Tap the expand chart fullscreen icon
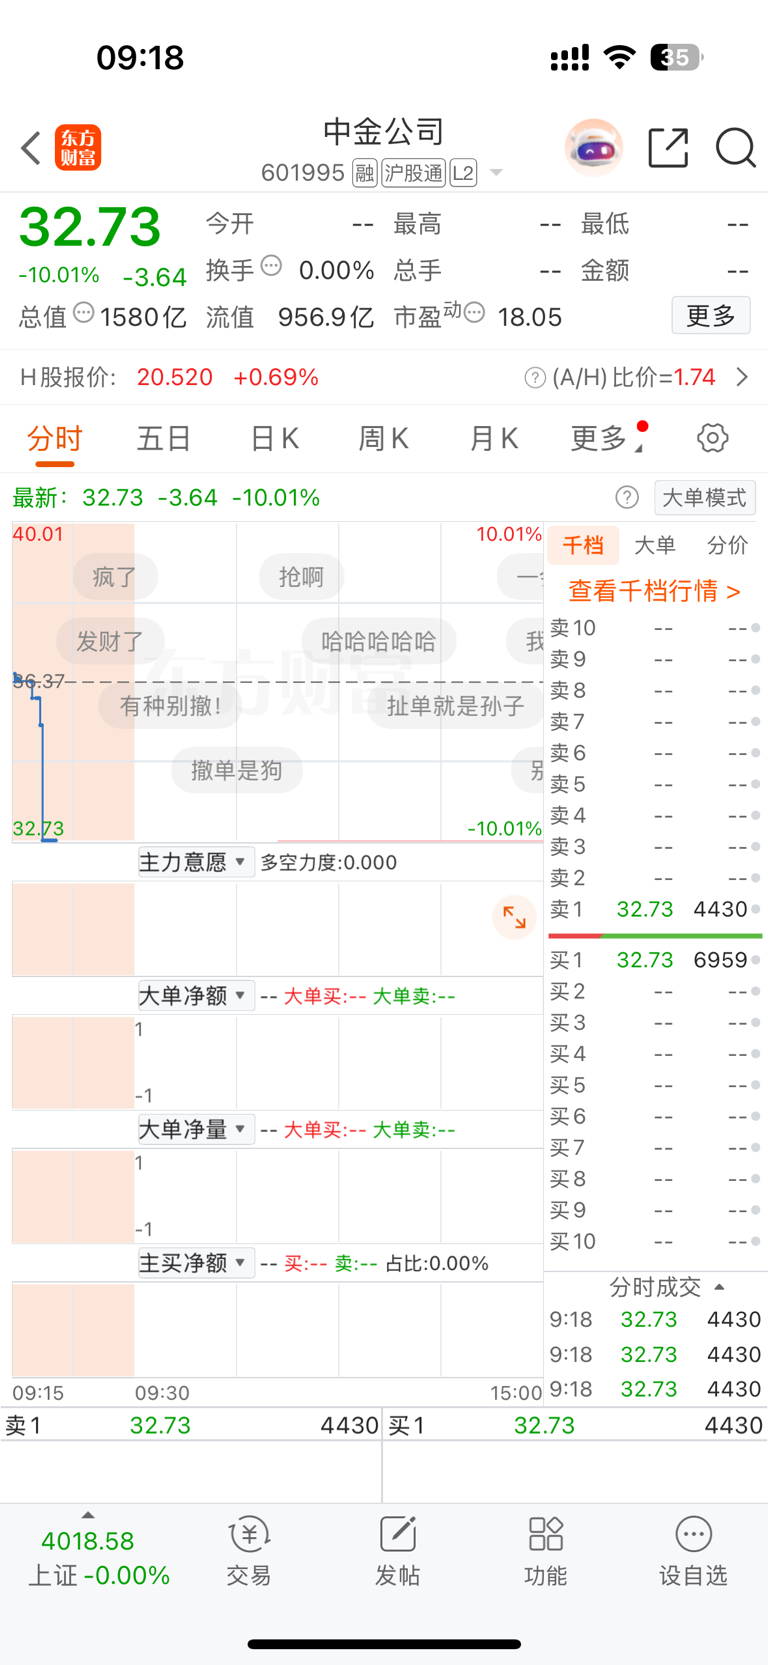The image size is (769, 1665). 515,917
